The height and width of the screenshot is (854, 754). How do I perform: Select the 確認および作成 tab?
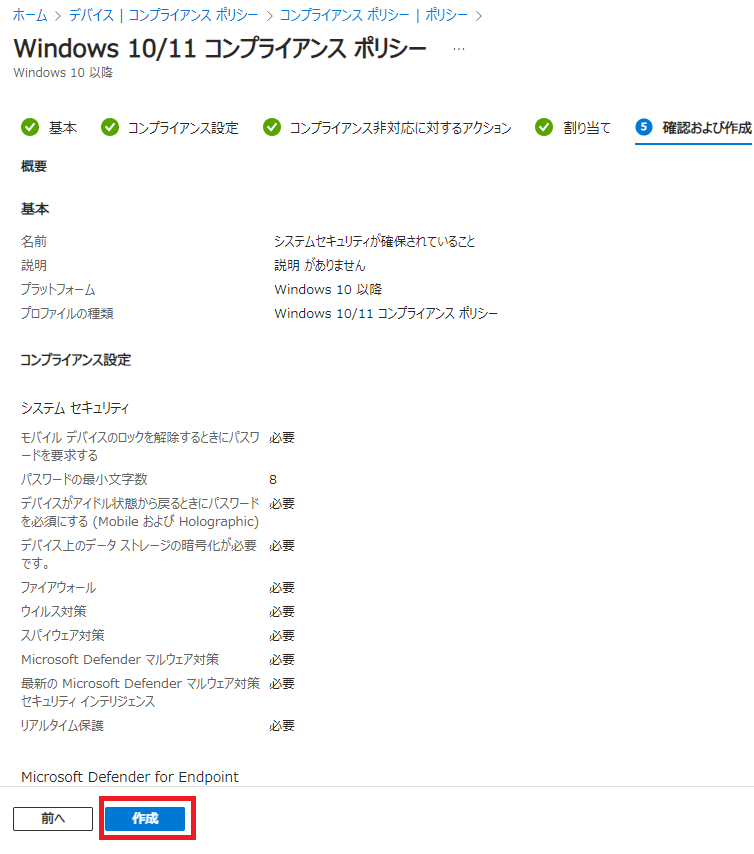point(706,128)
